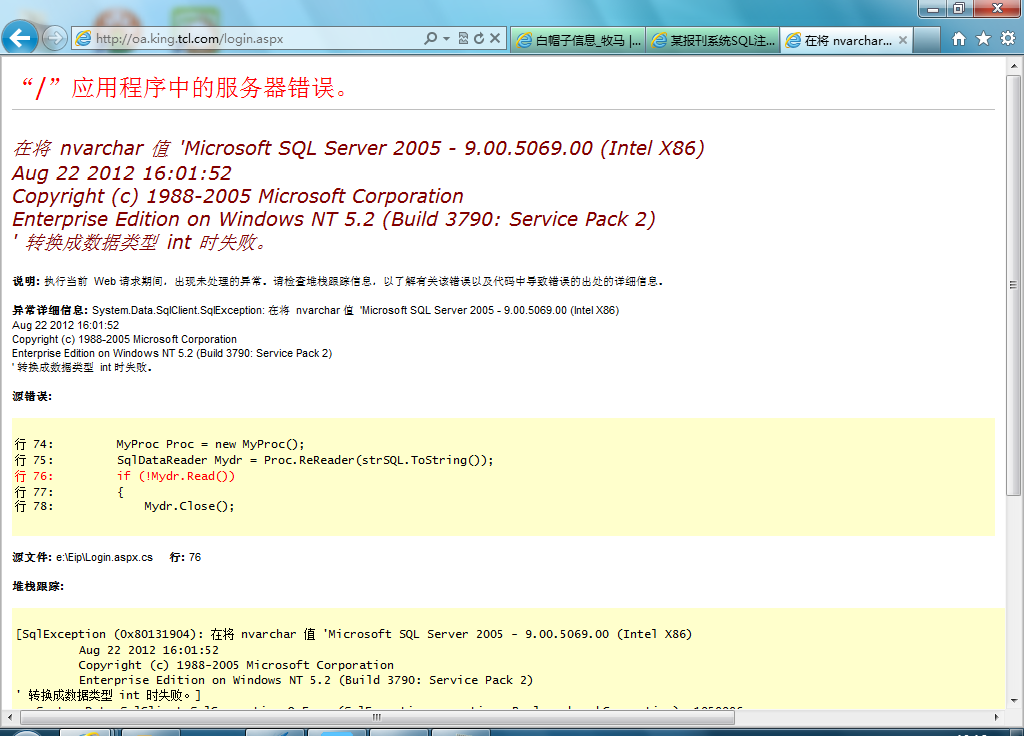Click the source file path e:\Eip\Login.aspx.cs
Viewport: 1024px width, 736px height.
click(x=104, y=557)
